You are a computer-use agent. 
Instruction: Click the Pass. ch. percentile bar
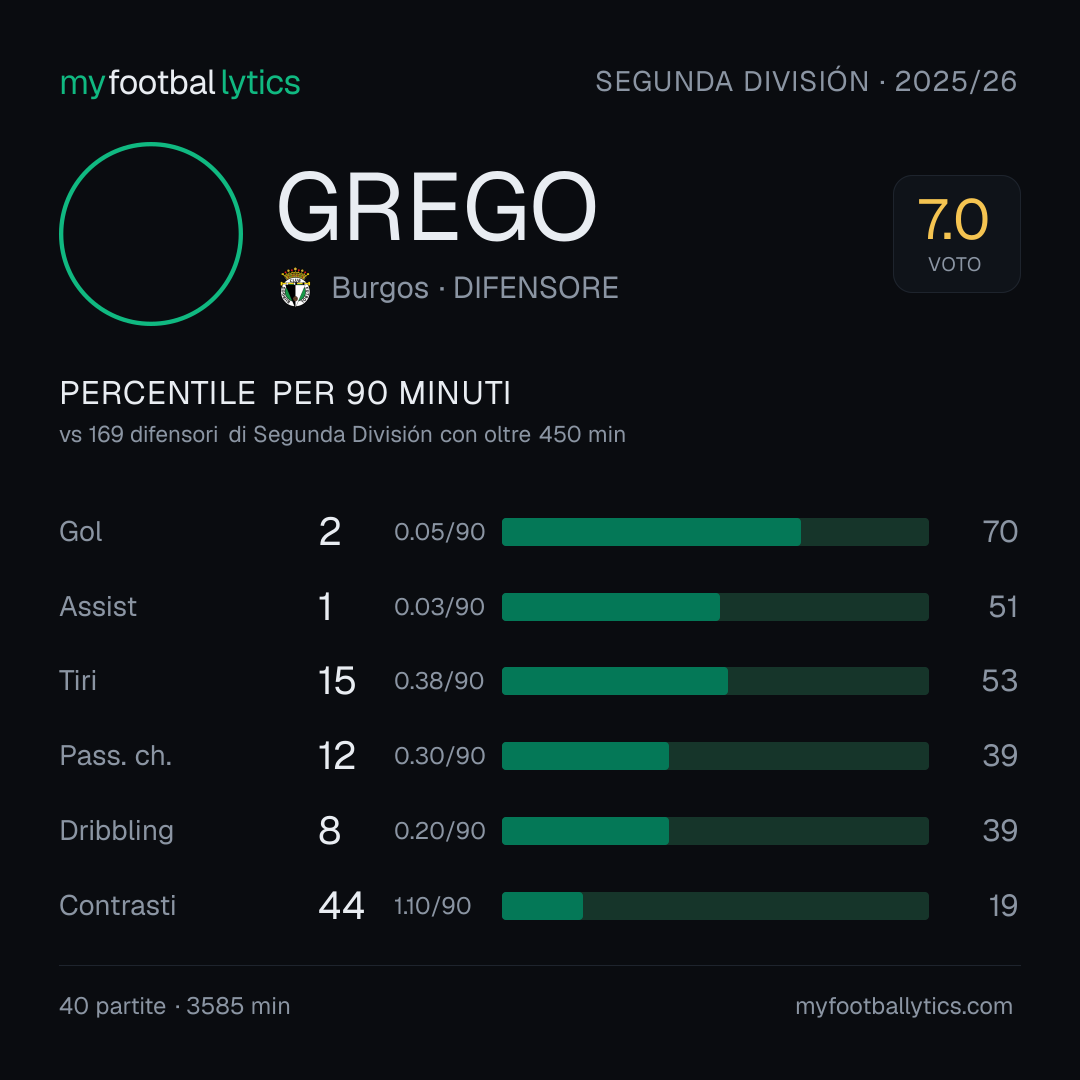(715, 756)
